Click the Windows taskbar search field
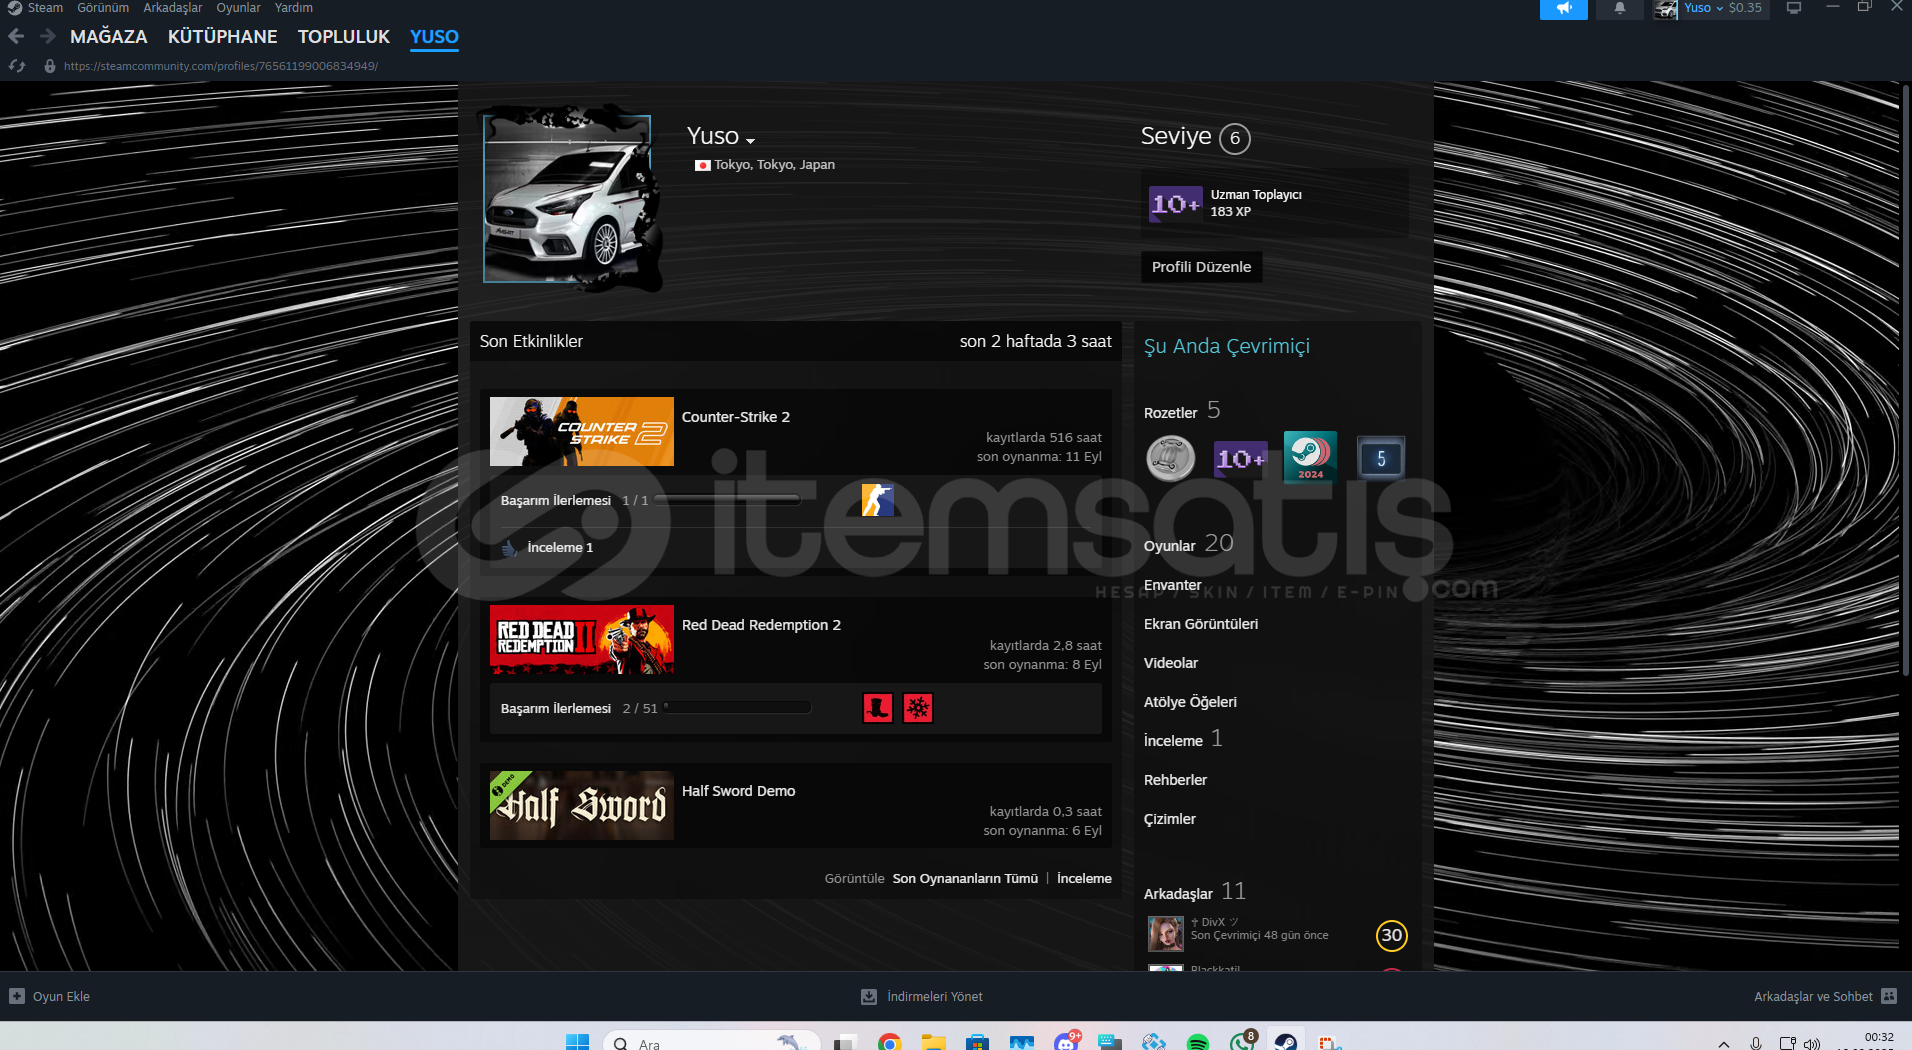The height and width of the screenshot is (1050, 1912). pos(712,1042)
